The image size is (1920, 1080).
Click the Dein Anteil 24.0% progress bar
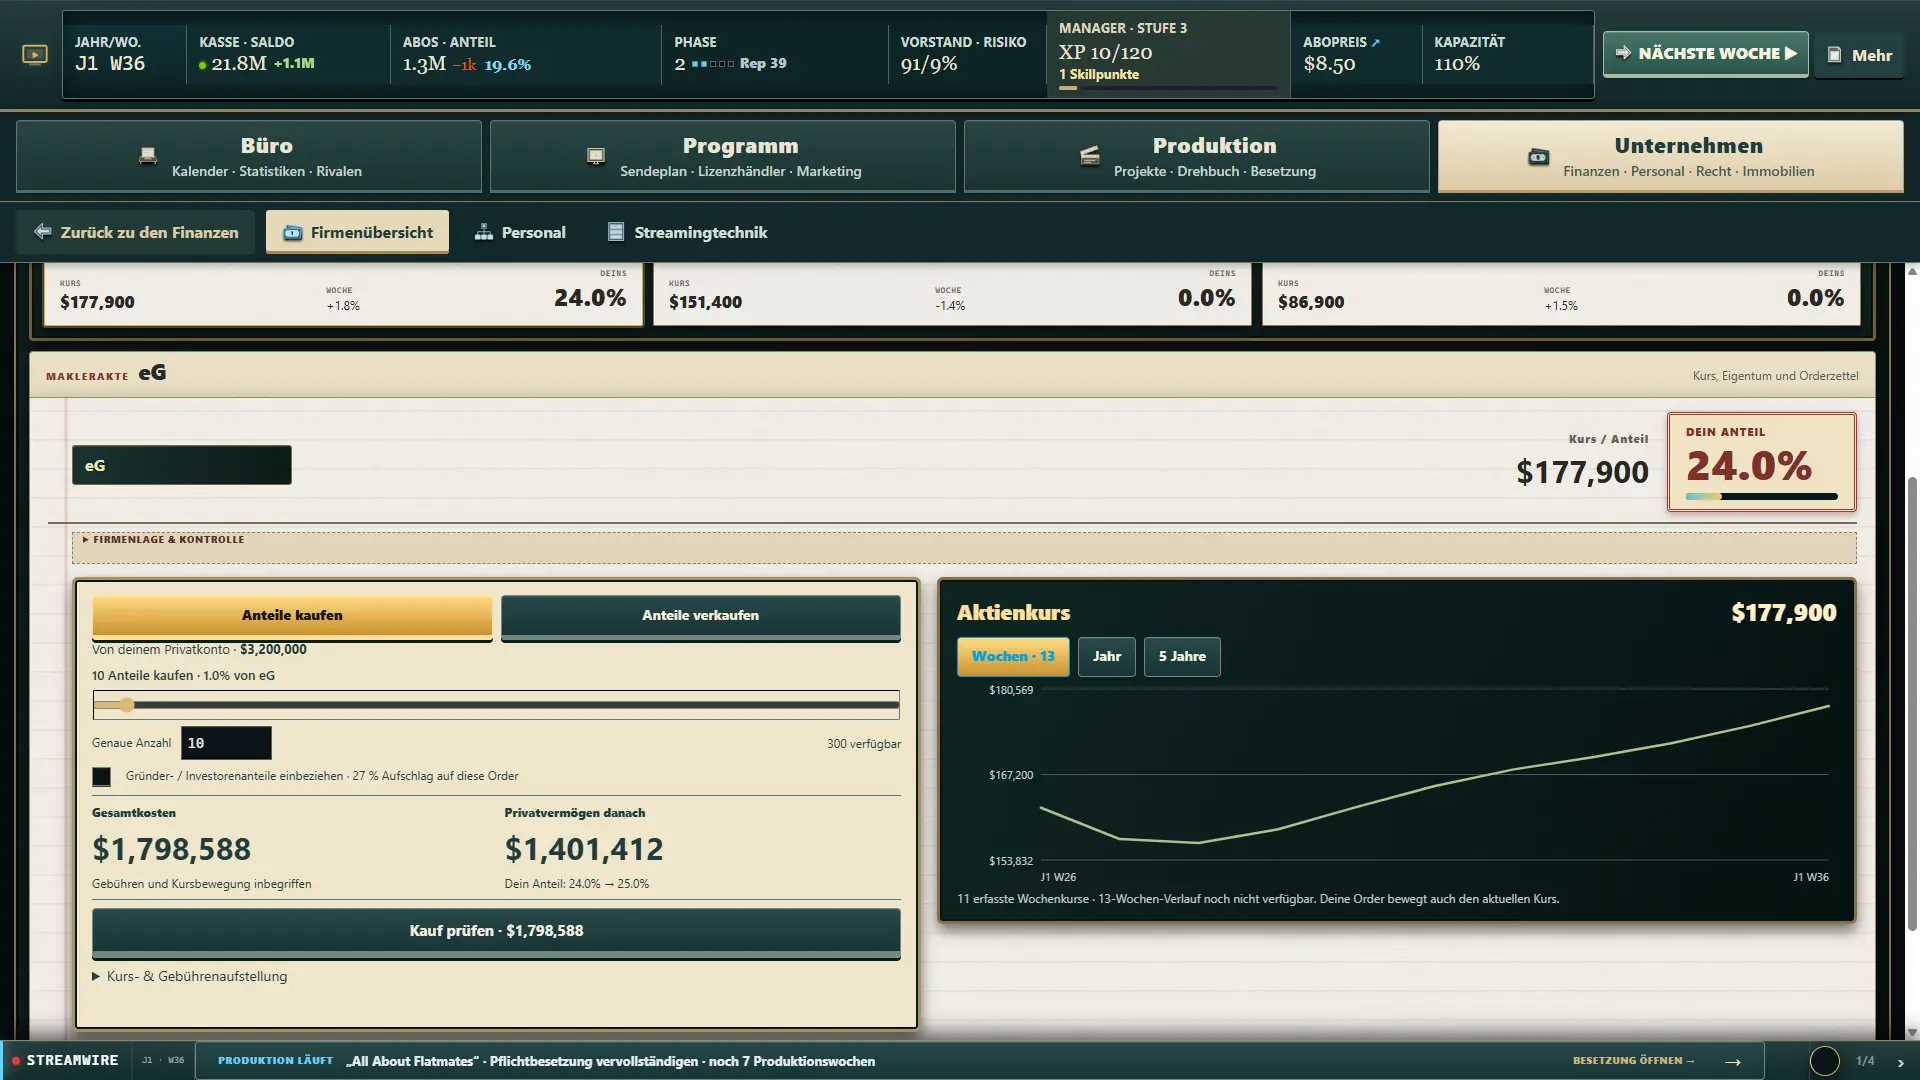pyautogui.click(x=1761, y=496)
